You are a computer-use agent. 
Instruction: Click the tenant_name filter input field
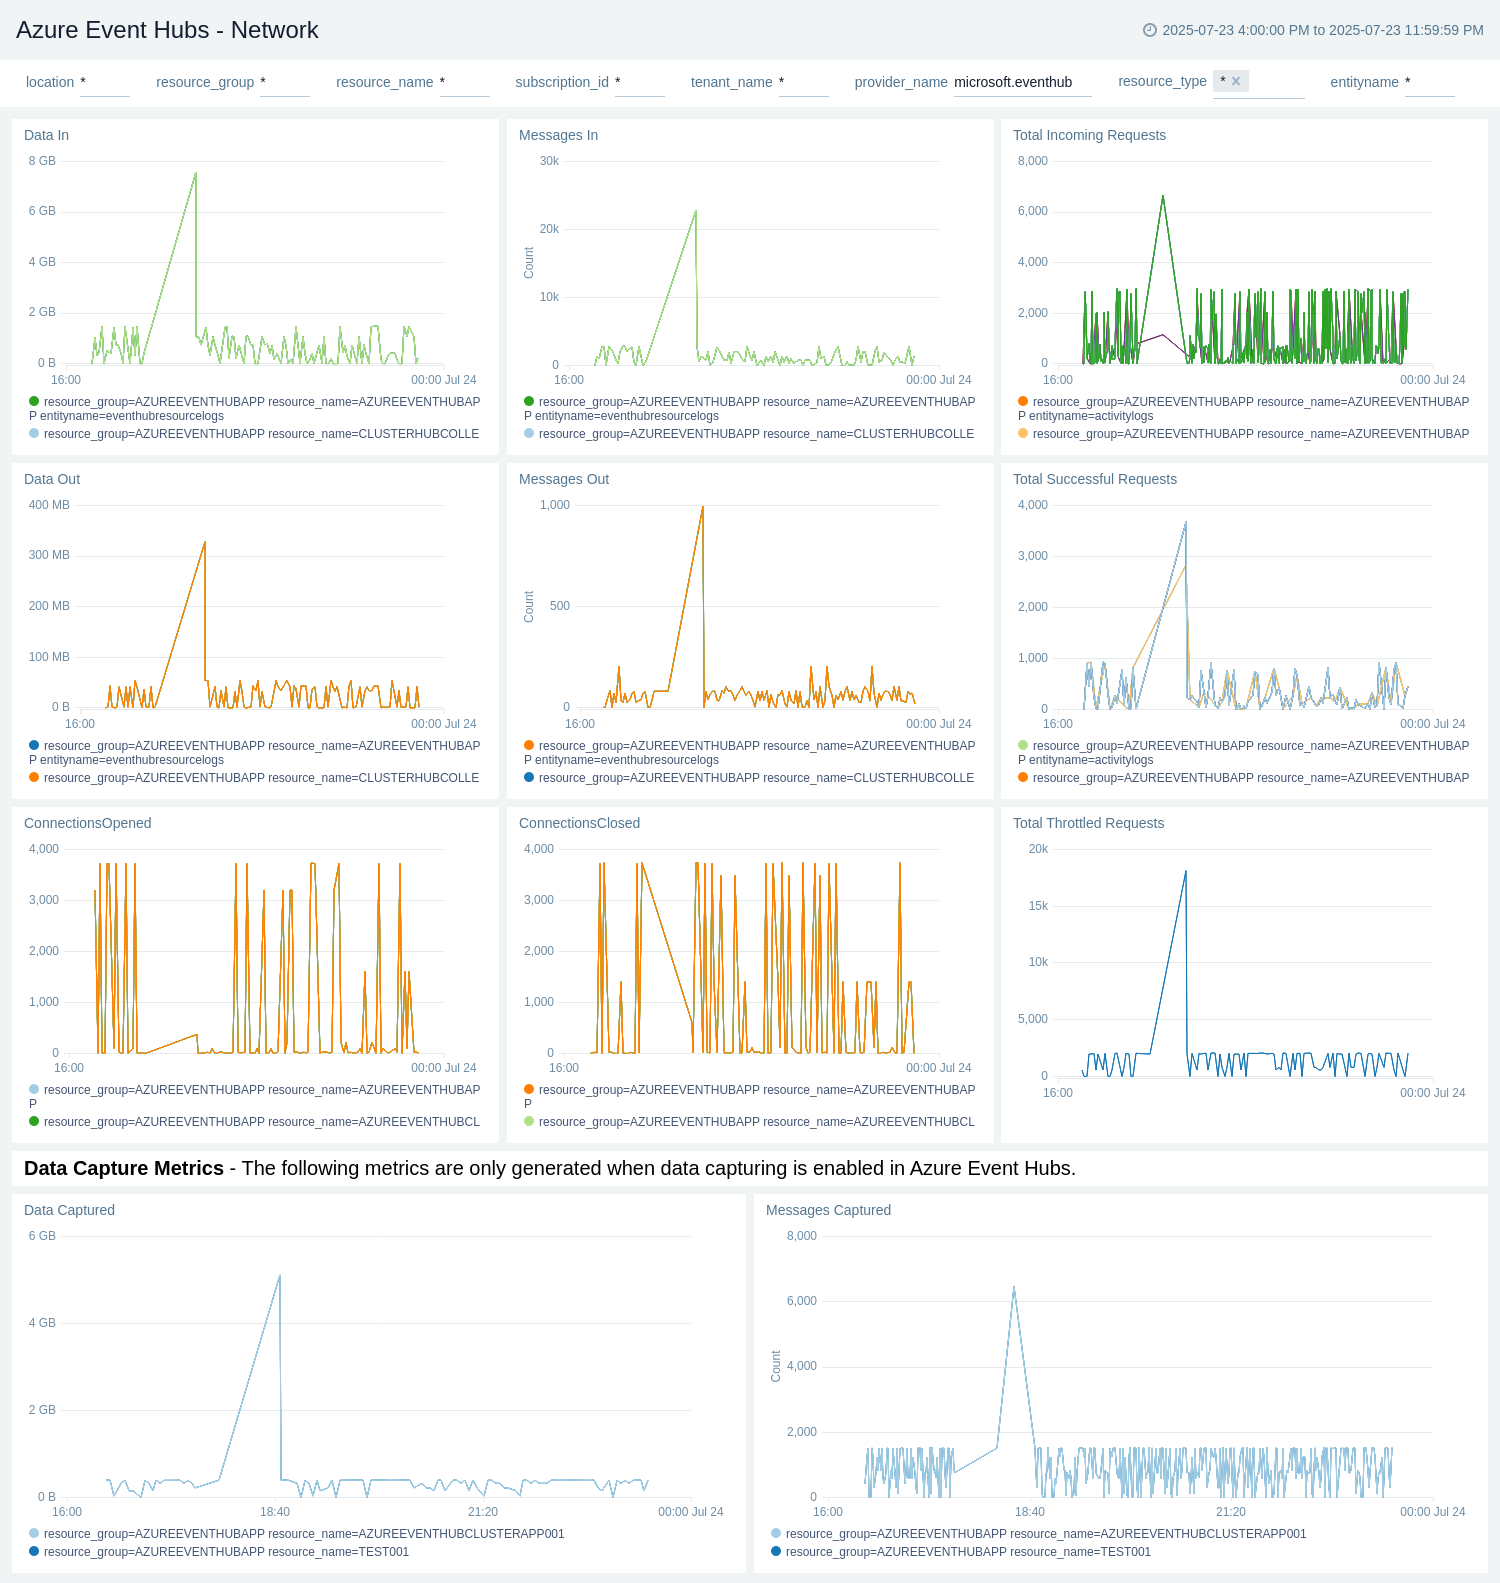[x=804, y=83]
